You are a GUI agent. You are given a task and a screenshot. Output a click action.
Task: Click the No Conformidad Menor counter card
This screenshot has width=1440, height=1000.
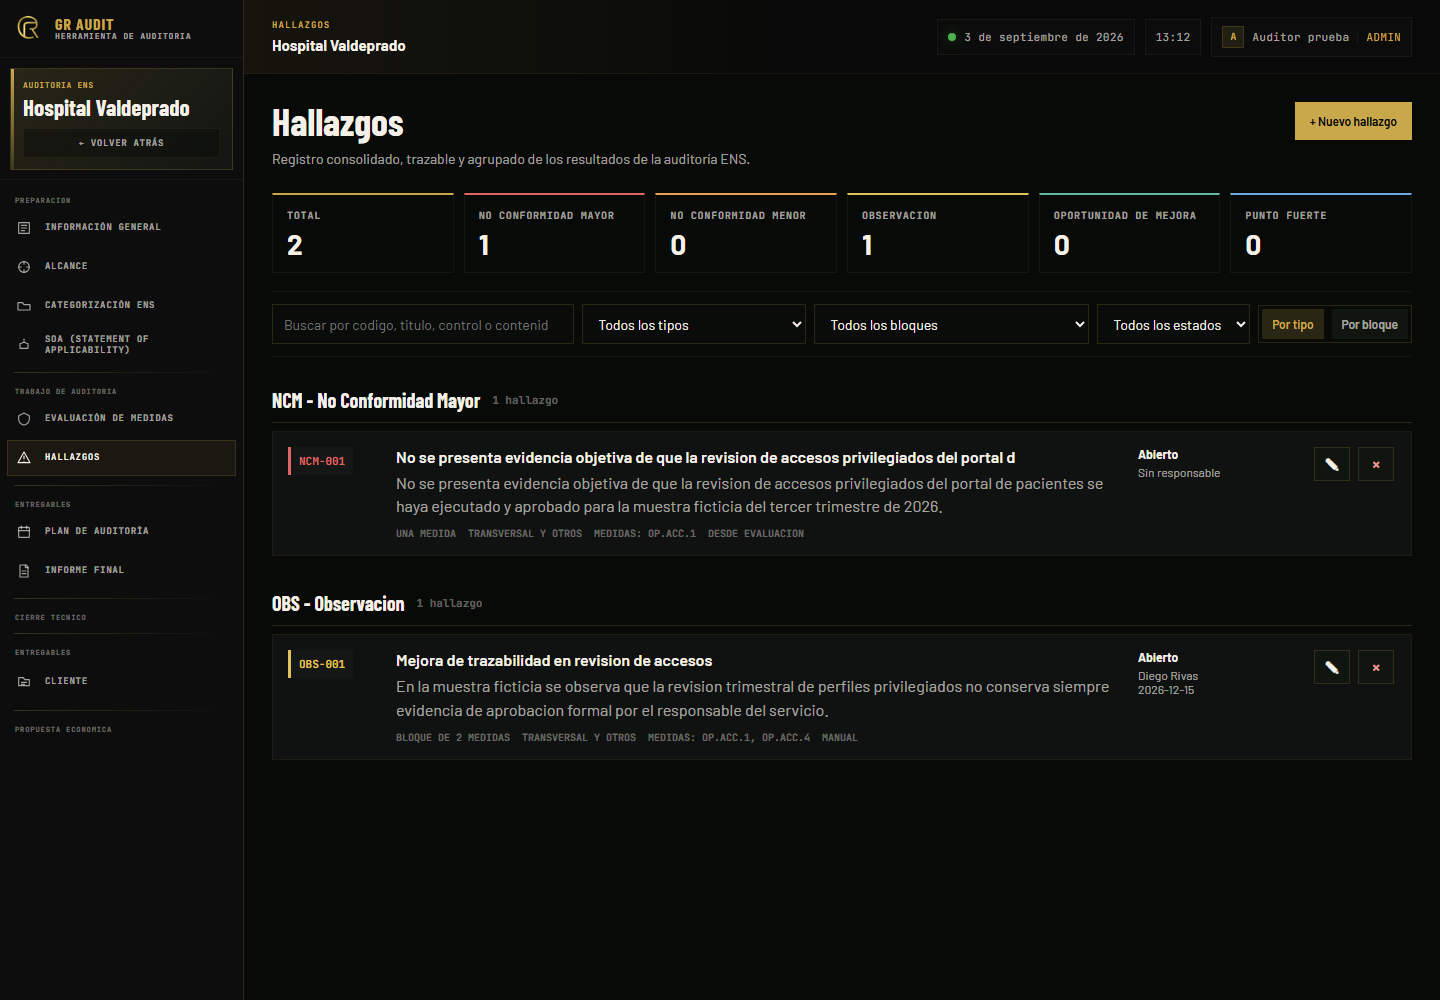746,233
